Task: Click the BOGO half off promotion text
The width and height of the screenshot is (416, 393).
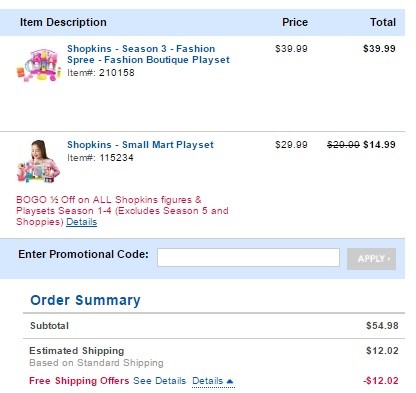Action: coord(122,211)
